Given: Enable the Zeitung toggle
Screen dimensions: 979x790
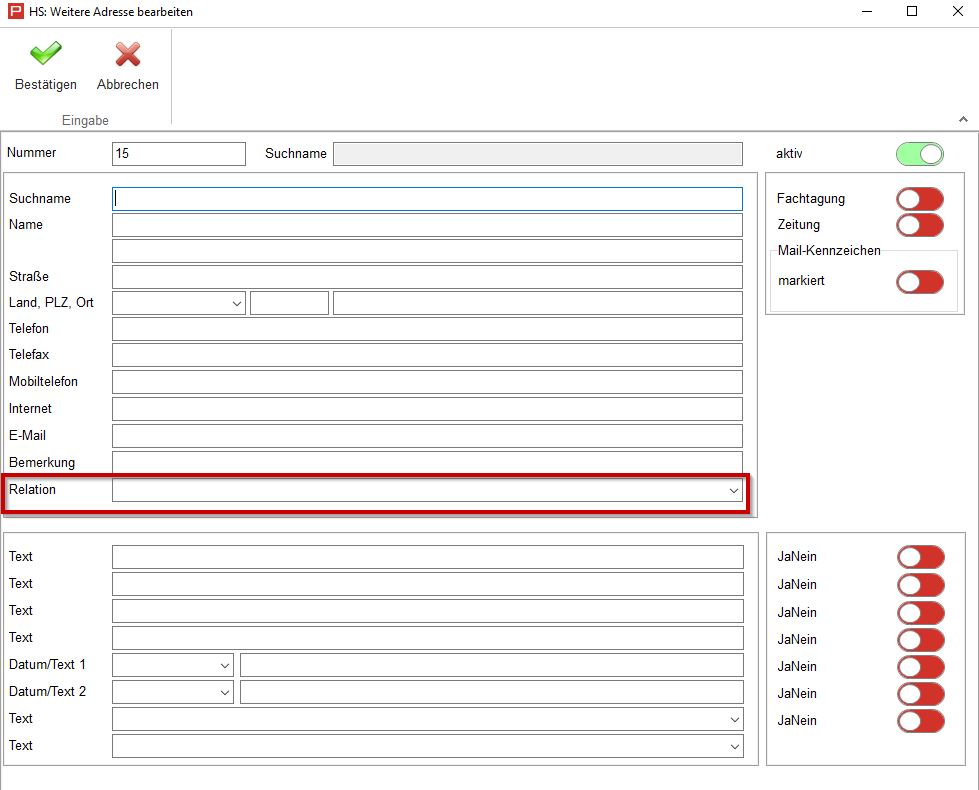Looking at the screenshot, I should pyautogui.click(x=919, y=225).
